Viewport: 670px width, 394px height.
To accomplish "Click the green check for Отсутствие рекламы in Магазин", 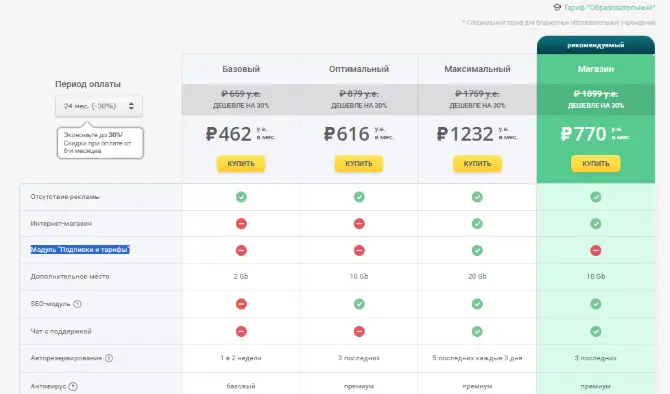I will pyautogui.click(x=596, y=197).
